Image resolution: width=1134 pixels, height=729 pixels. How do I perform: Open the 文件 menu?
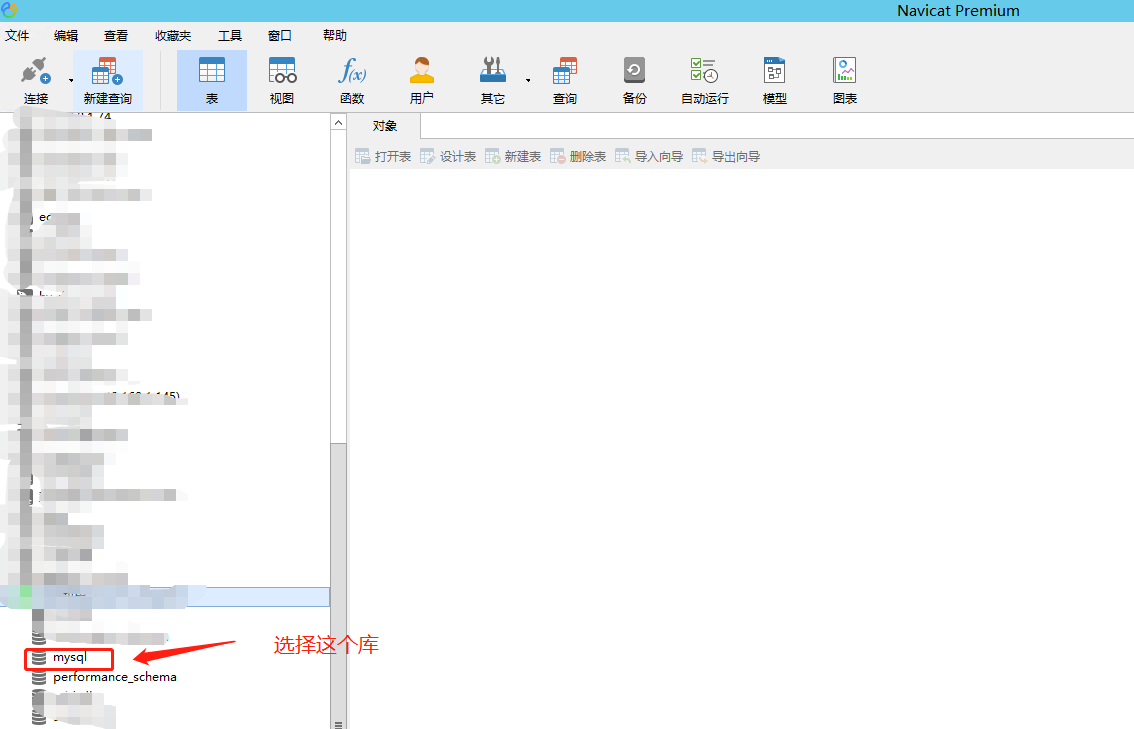coord(17,35)
